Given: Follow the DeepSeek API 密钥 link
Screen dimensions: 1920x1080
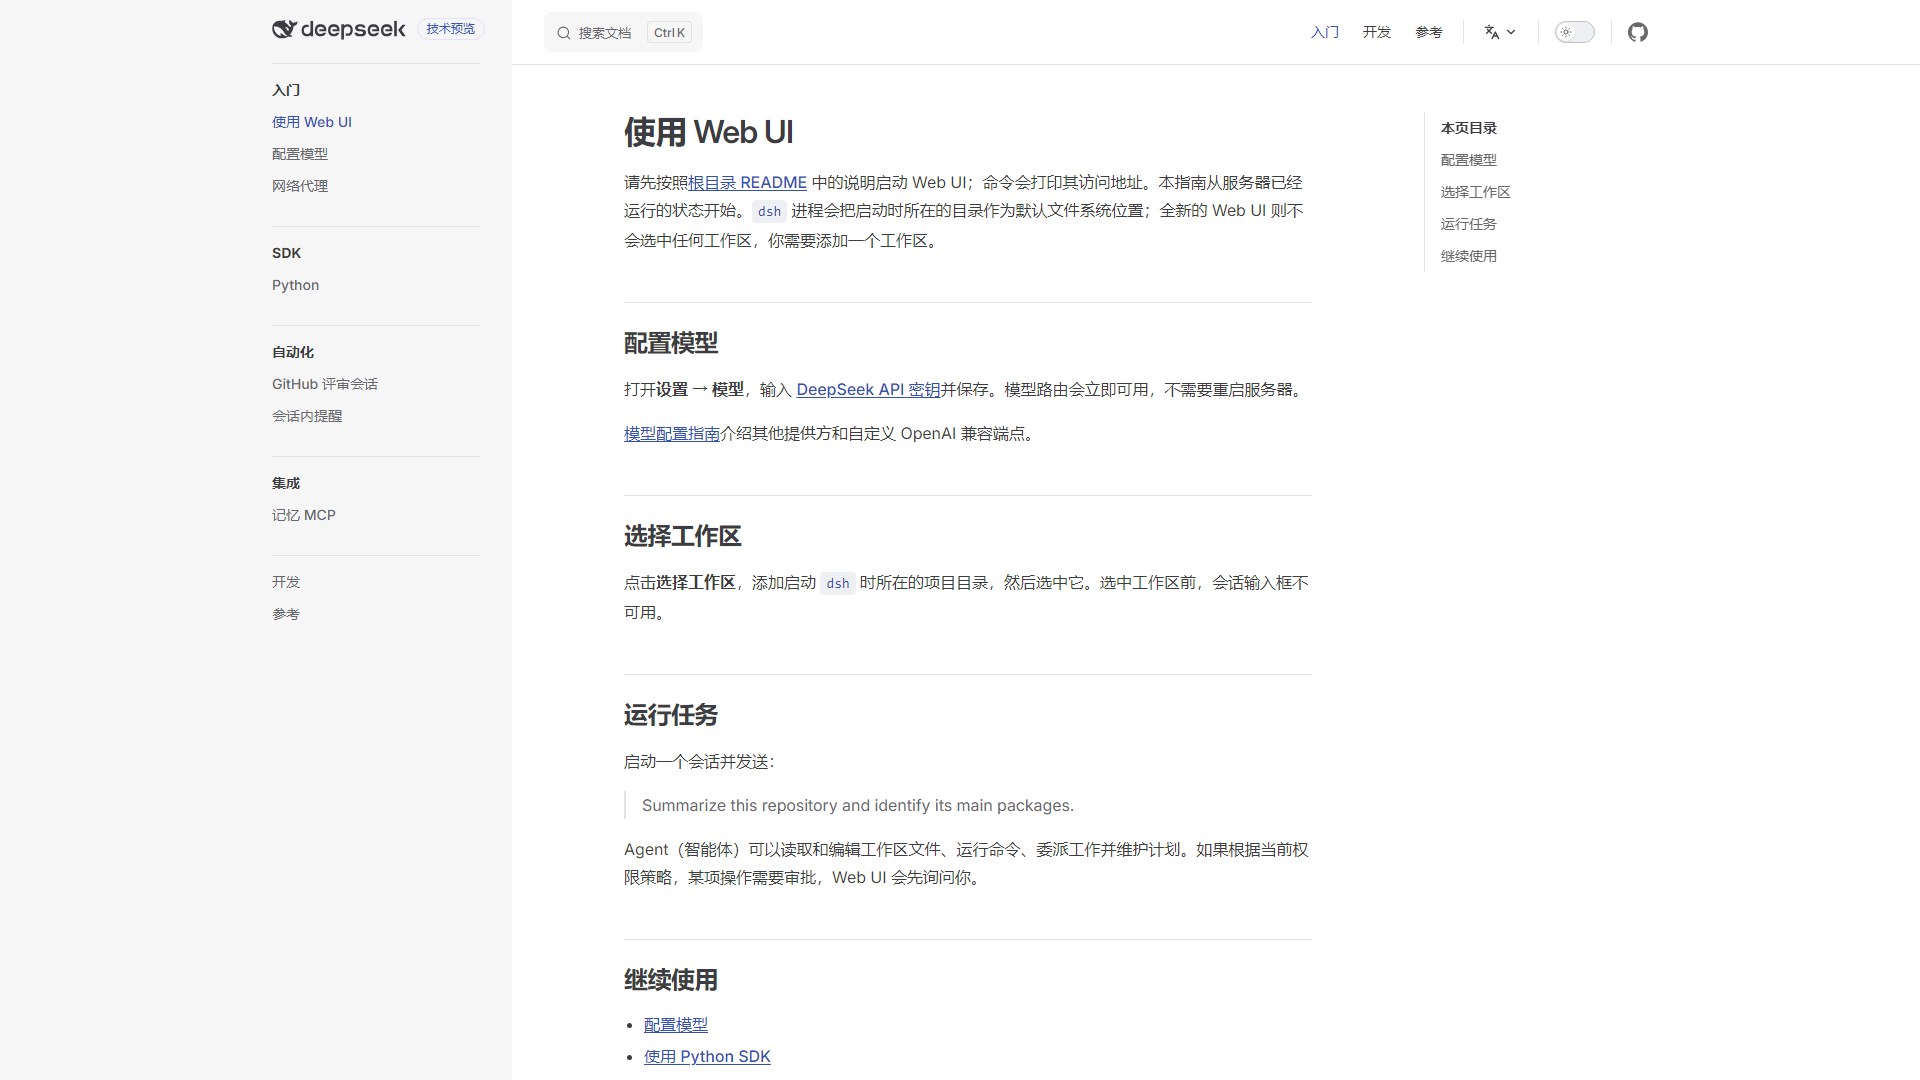Looking at the screenshot, I should (868, 389).
